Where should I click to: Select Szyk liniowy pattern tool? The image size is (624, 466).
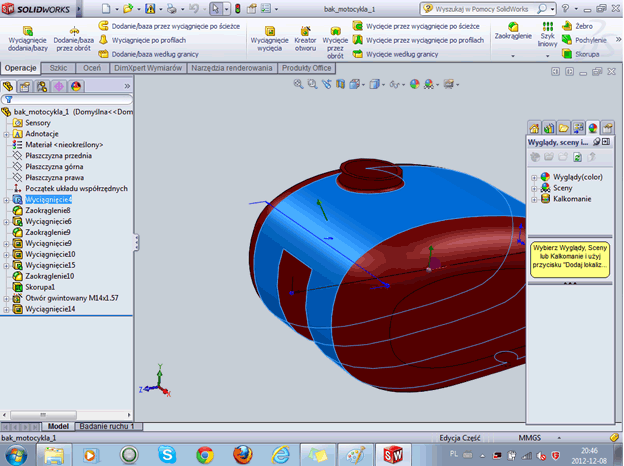(548, 35)
